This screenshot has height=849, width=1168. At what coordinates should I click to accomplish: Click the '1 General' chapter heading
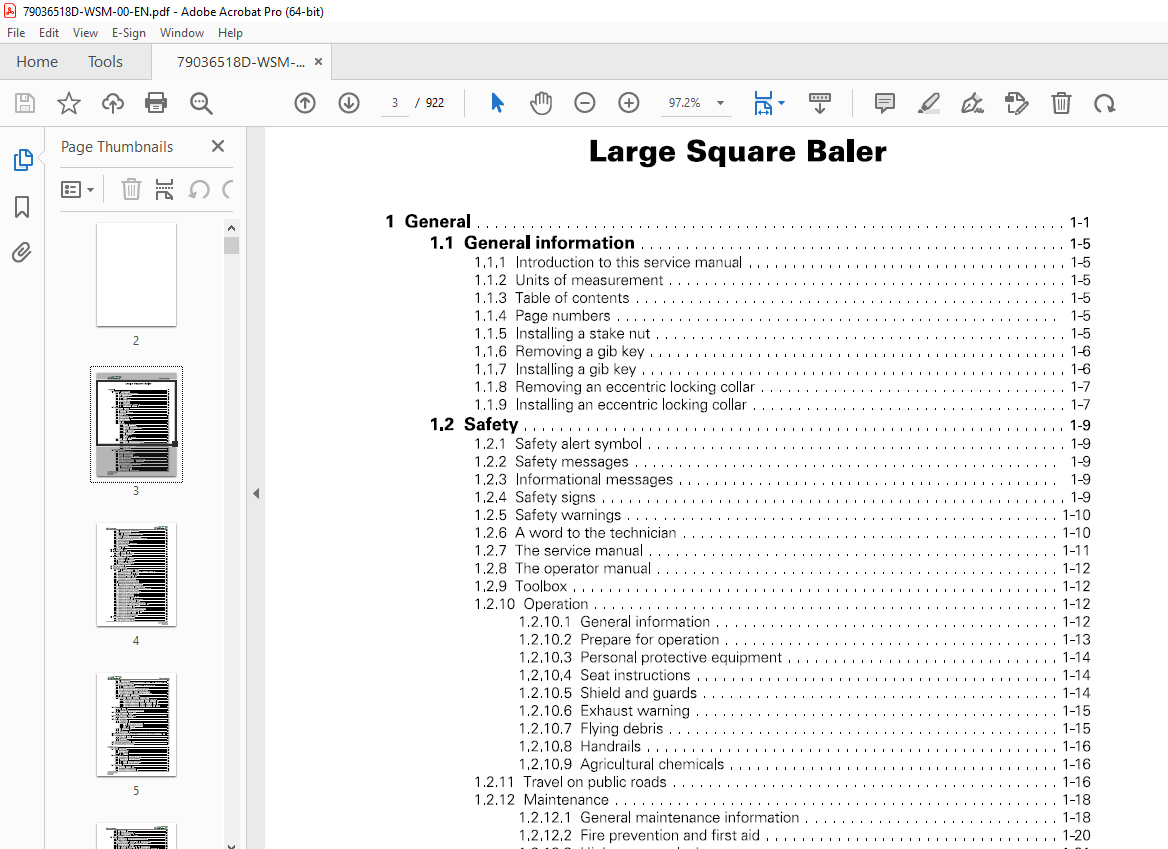pyautogui.click(x=428, y=221)
